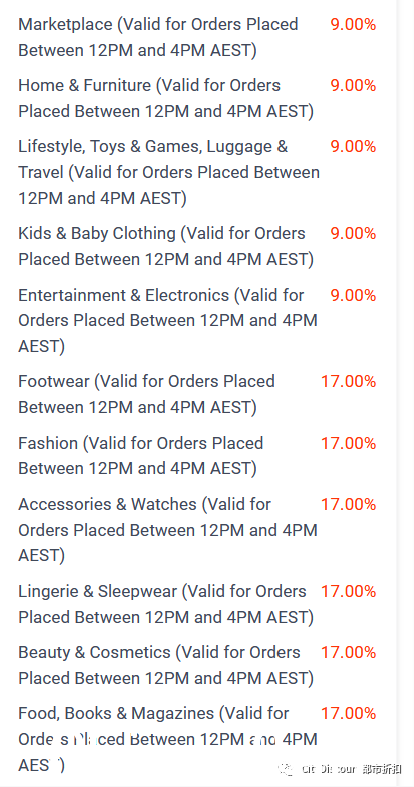Click the WeChat watermark logo icon
414x787 pixels.
[286, 768]
